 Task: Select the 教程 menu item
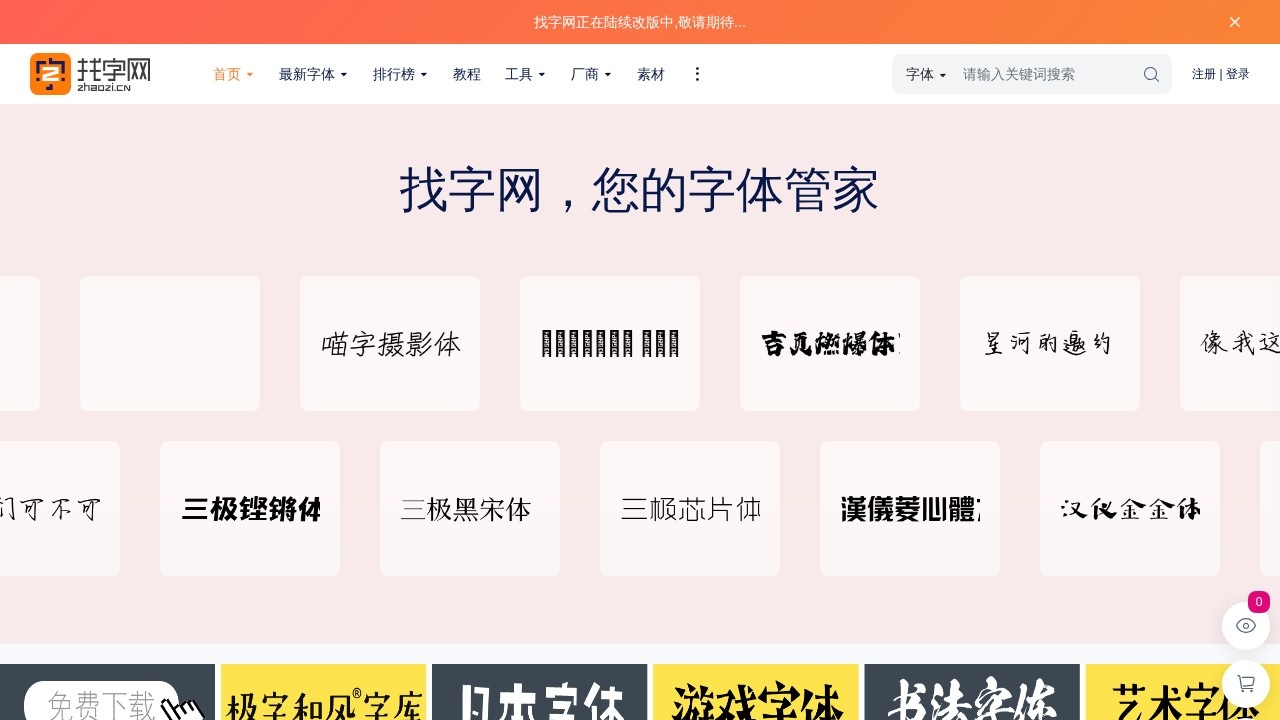click(x=466, y=74)
